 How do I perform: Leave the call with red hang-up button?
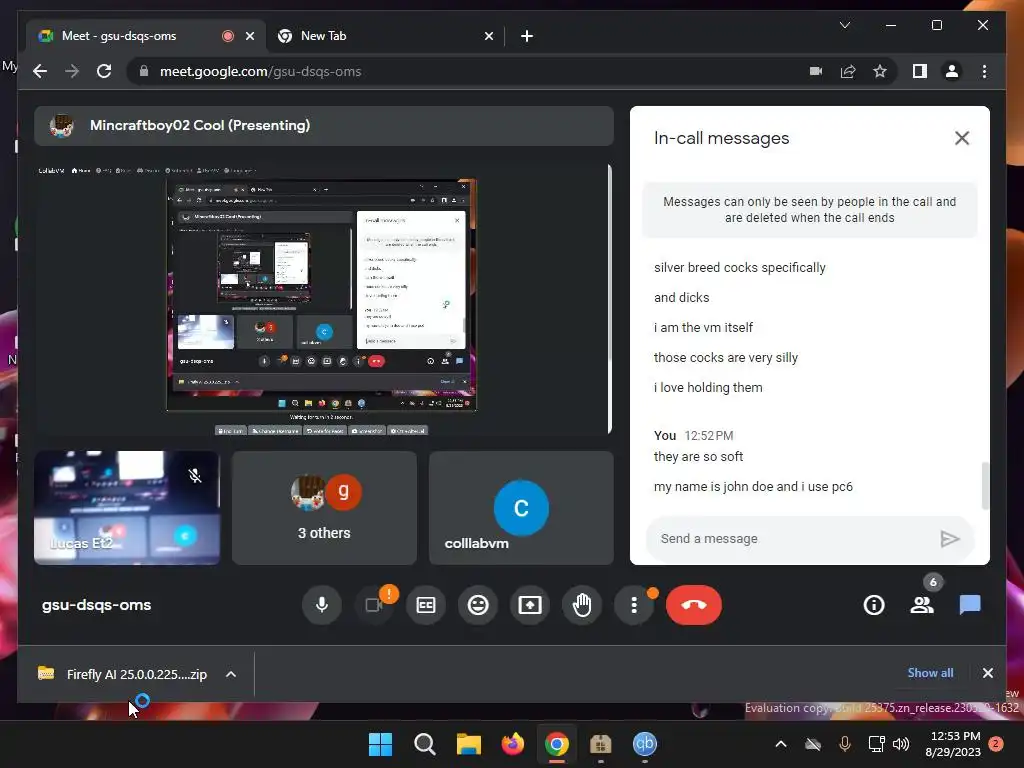pos(694,605)
